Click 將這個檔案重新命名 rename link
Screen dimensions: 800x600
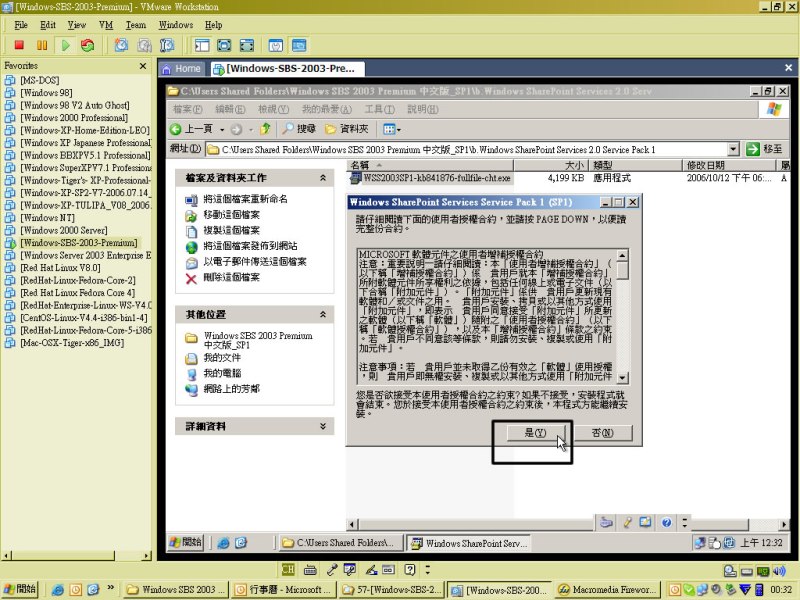click(245, 199)
